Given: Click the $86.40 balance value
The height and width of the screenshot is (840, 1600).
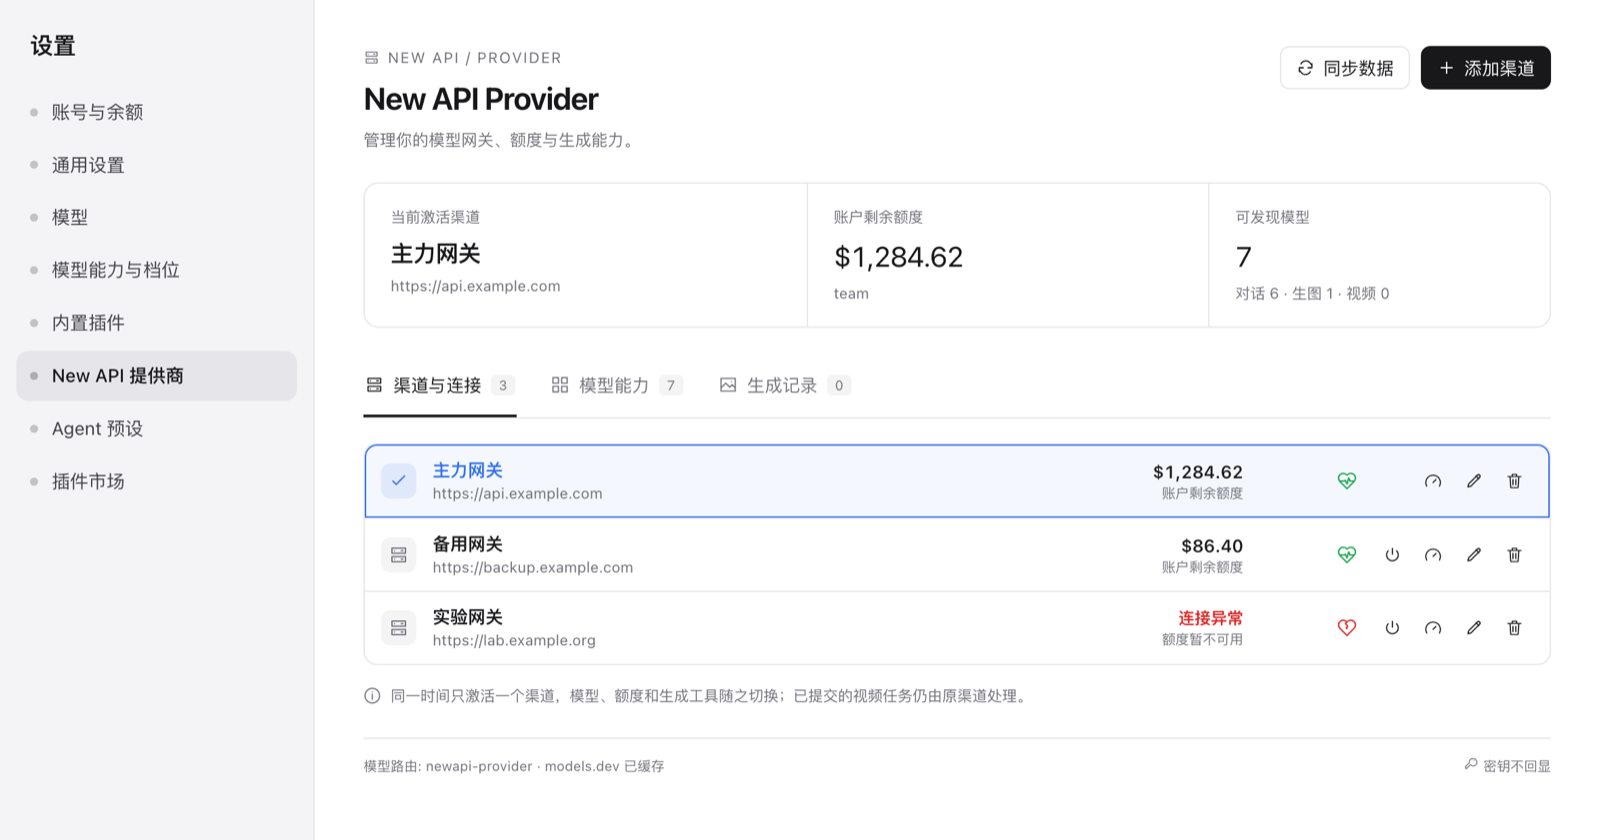Looking at the screenshot, I should [1212, 546].
